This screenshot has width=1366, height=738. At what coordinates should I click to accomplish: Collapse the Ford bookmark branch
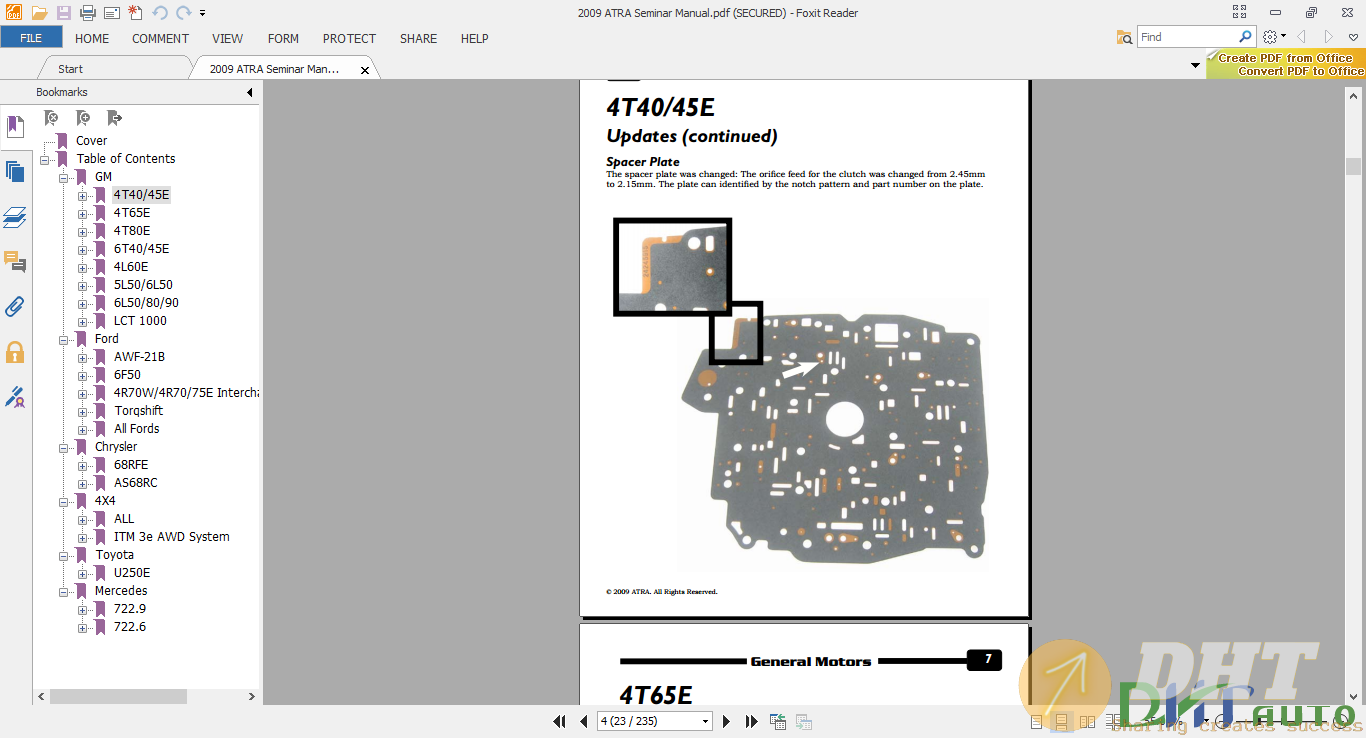click(63, 339)
